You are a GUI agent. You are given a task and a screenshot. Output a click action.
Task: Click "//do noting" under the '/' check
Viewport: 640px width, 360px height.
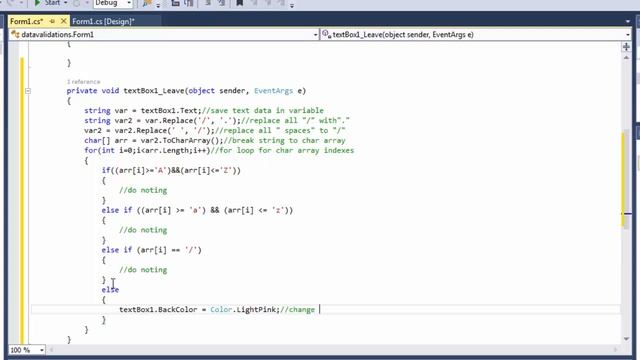pos(143,270)
